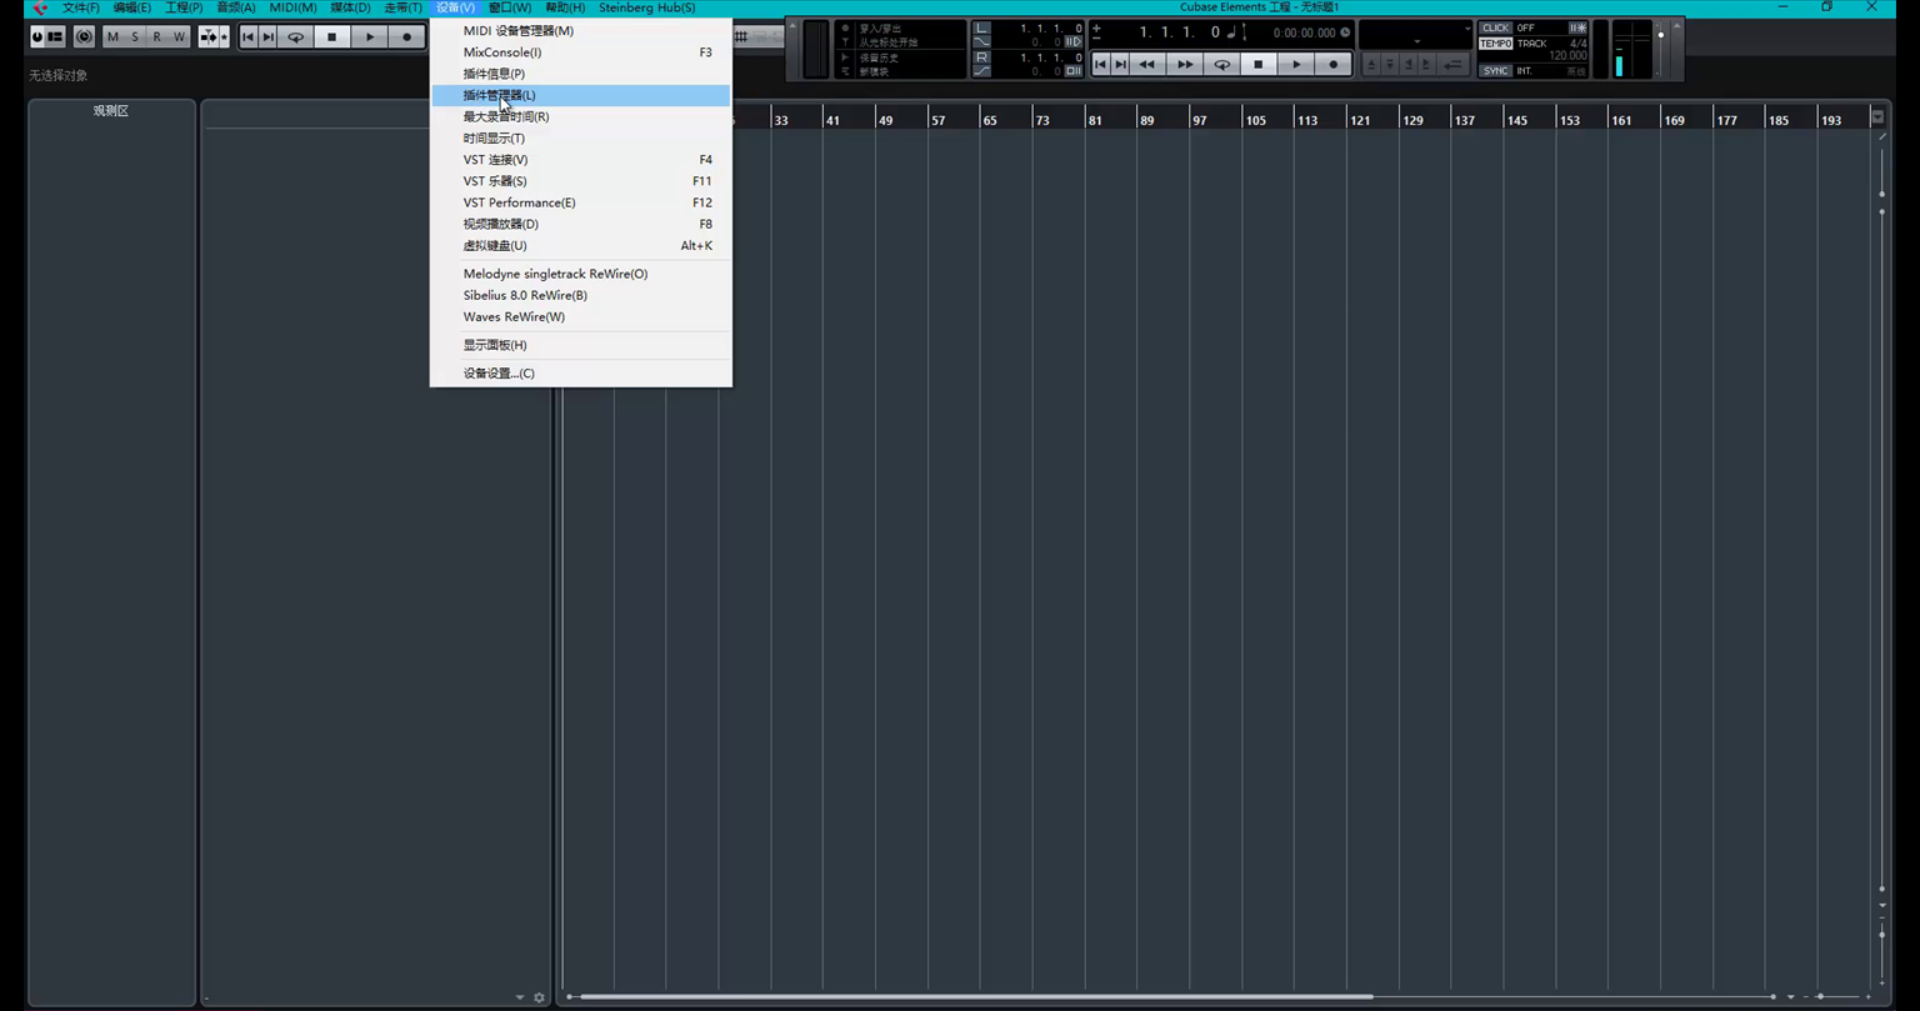Screen dimensions: 1920x1011
Task: Click Rewind in the transport panel
Action: point(1147,65)
